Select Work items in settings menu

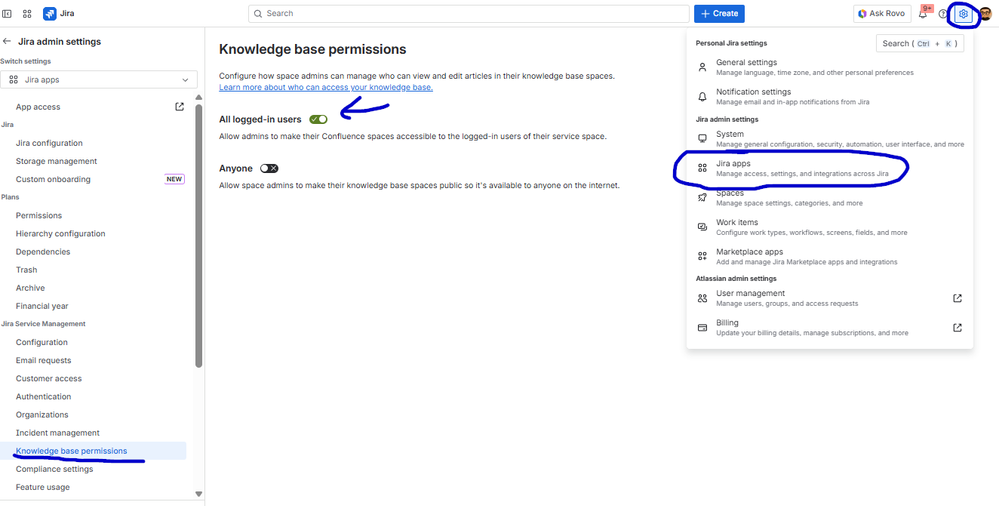[830, 227]
